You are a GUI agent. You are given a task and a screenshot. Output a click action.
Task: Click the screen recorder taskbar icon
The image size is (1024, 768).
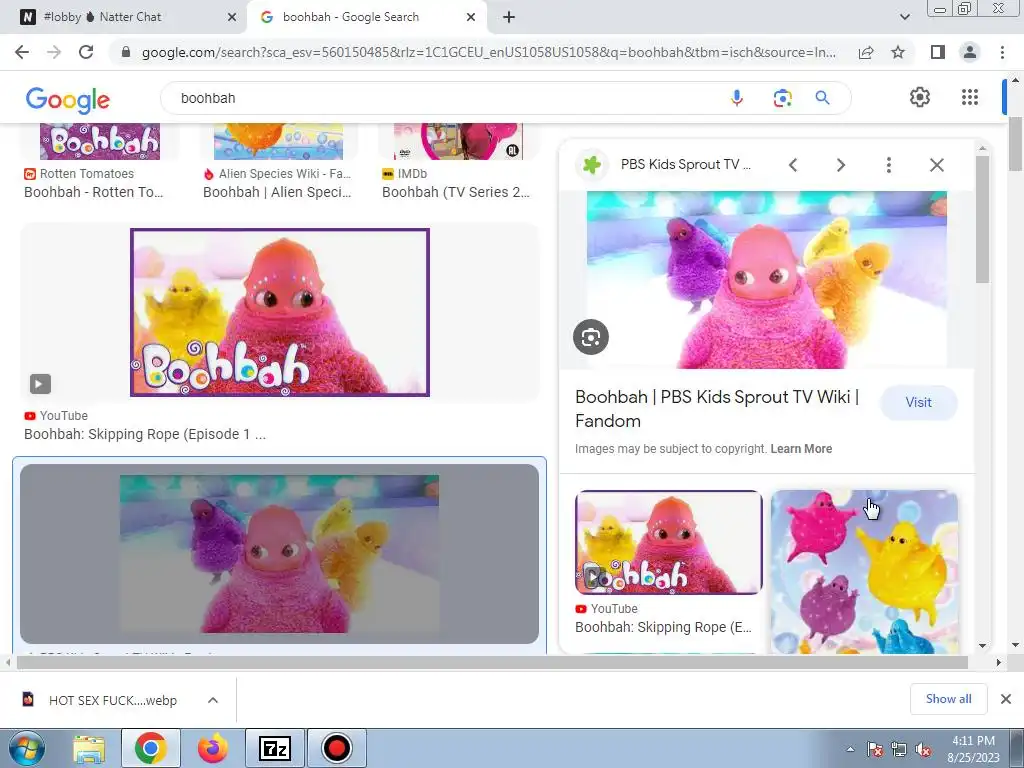[x=337, y=748]
